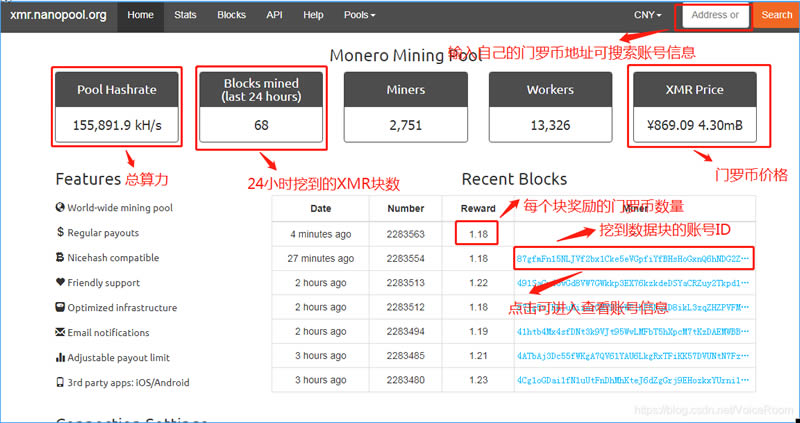Viewport: 800px width, 423px height.
Task: Click the icon beside Optimized infrastructure
Action: pyautogui.click(x=60, y=308)
